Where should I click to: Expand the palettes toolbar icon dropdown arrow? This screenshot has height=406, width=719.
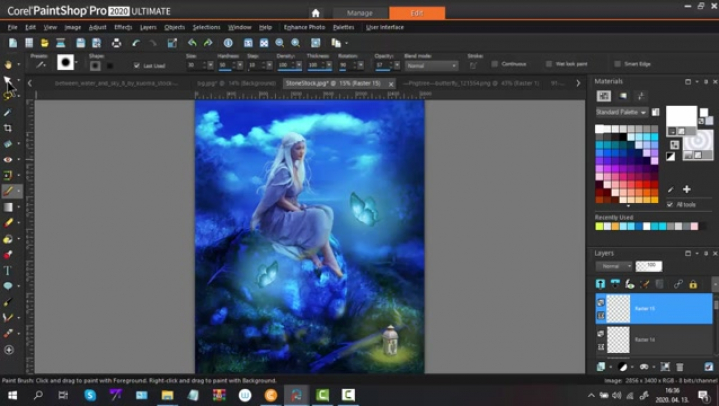346,43
